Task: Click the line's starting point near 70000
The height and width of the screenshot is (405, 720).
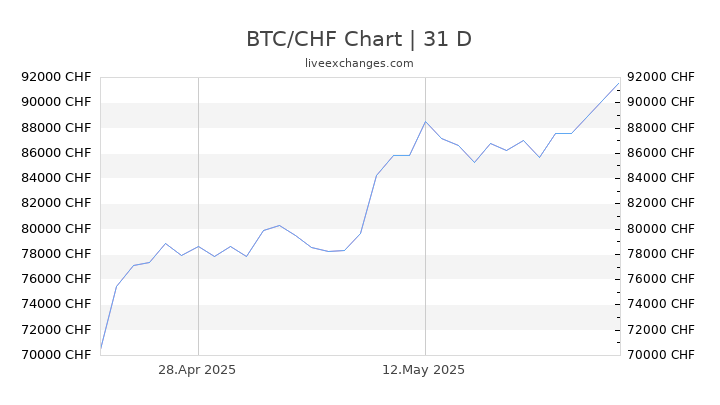Action: point(101,348)
